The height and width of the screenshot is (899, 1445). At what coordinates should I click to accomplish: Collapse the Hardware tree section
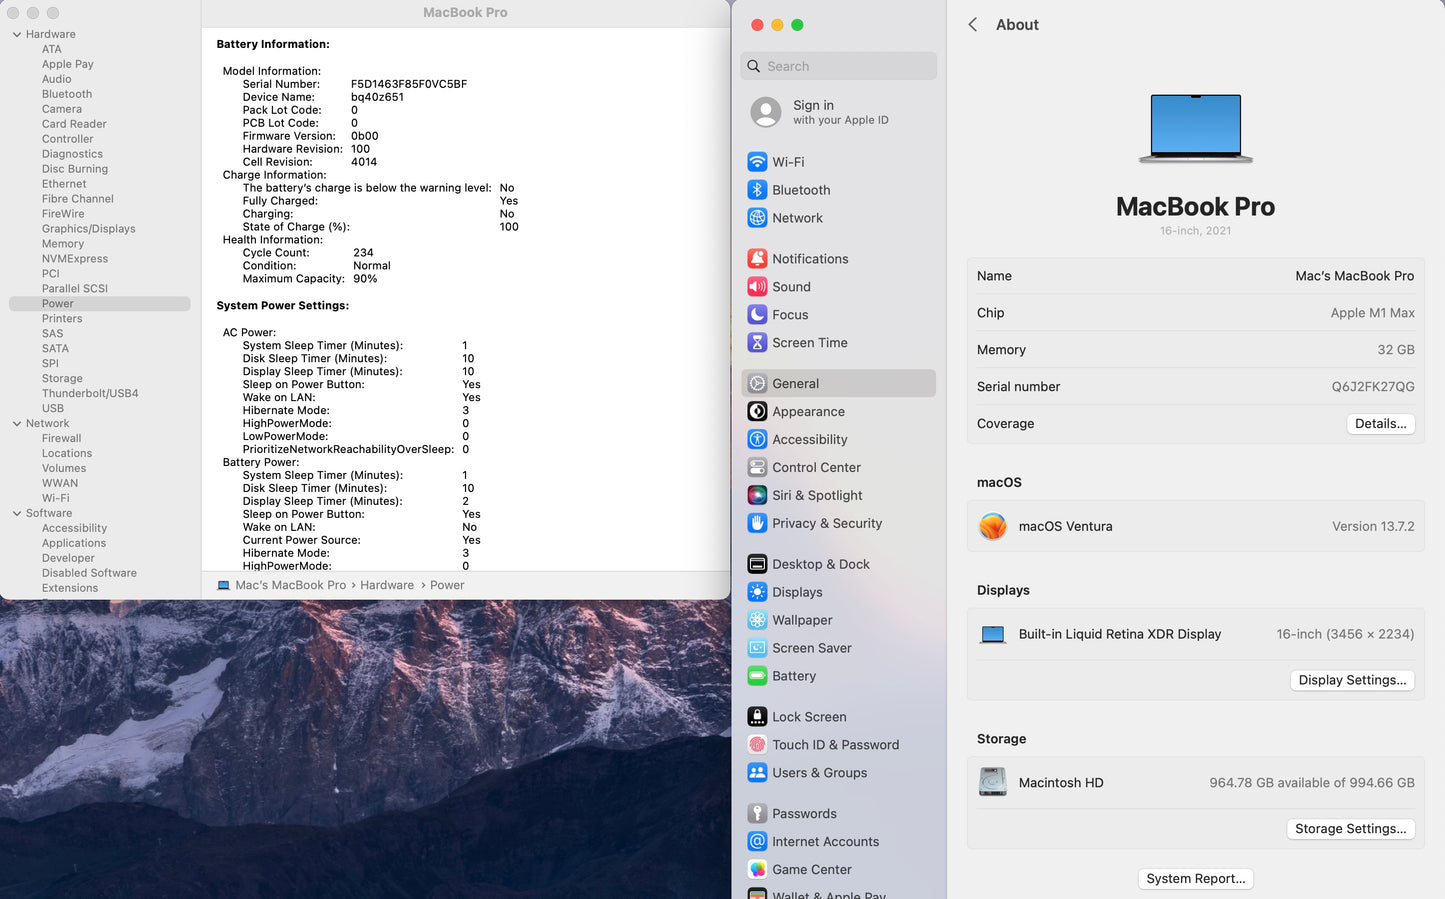tap(17, 35)
